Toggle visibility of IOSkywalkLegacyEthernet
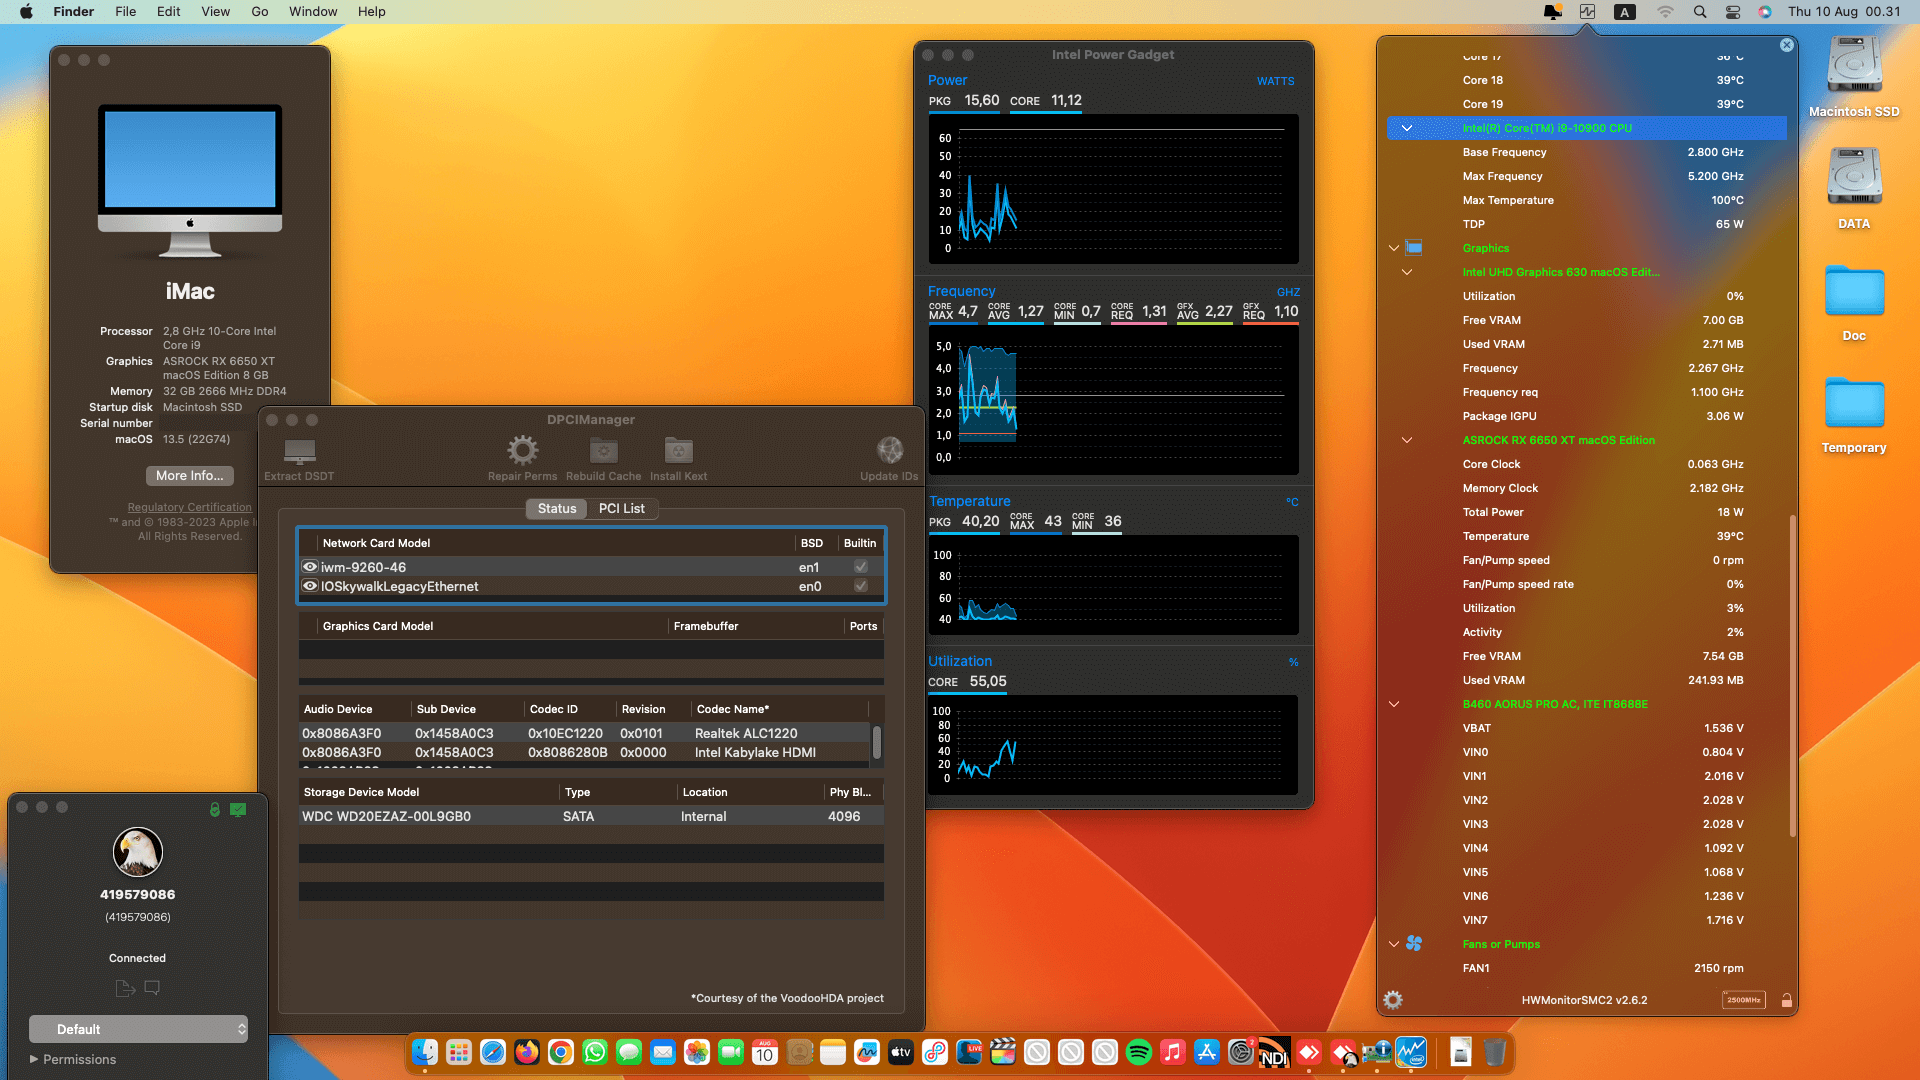The height and width of the screenshot is (1080, 1920). point(309,586)
